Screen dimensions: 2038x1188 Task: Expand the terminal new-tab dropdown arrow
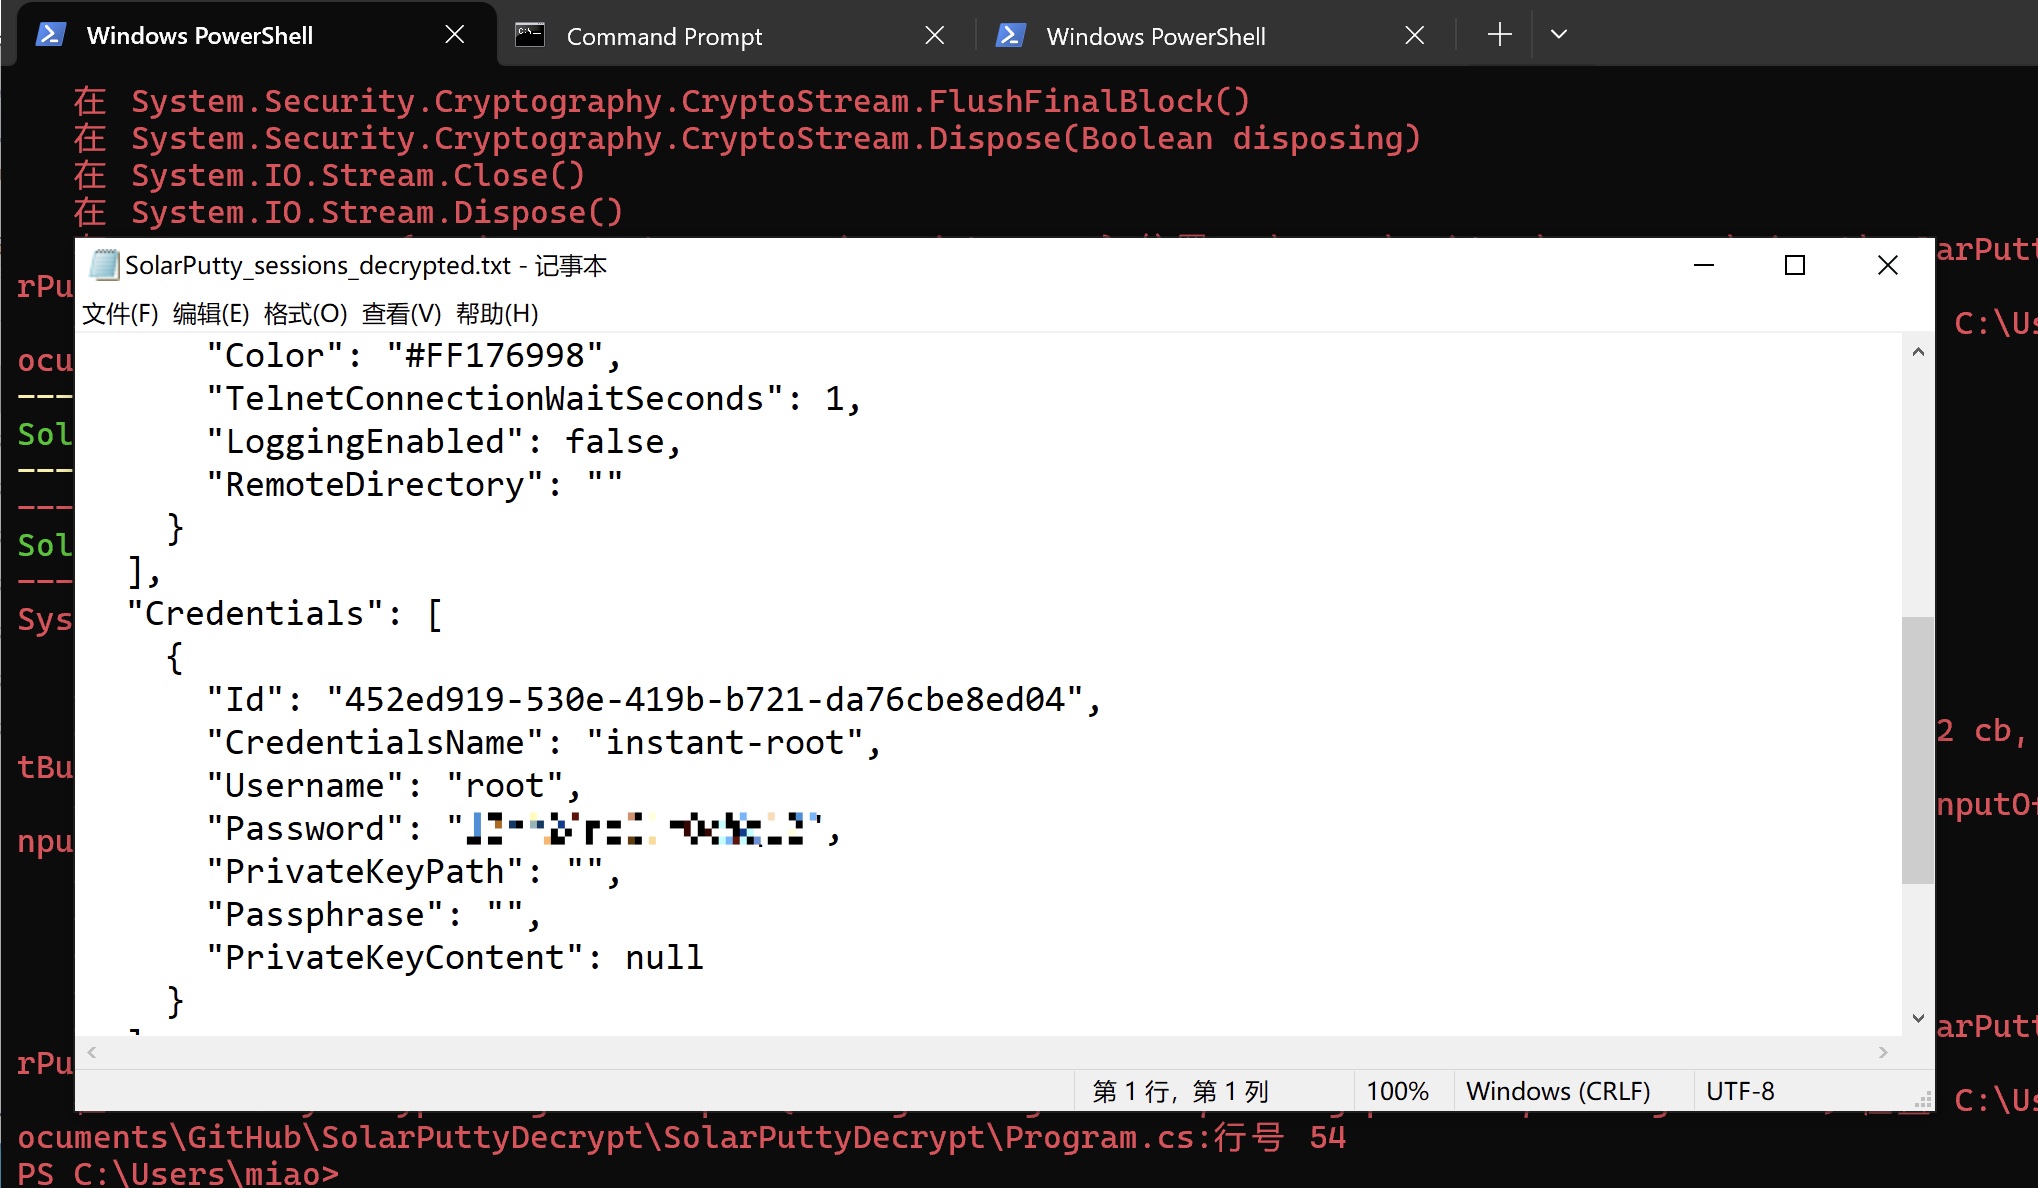point(1558,35)
